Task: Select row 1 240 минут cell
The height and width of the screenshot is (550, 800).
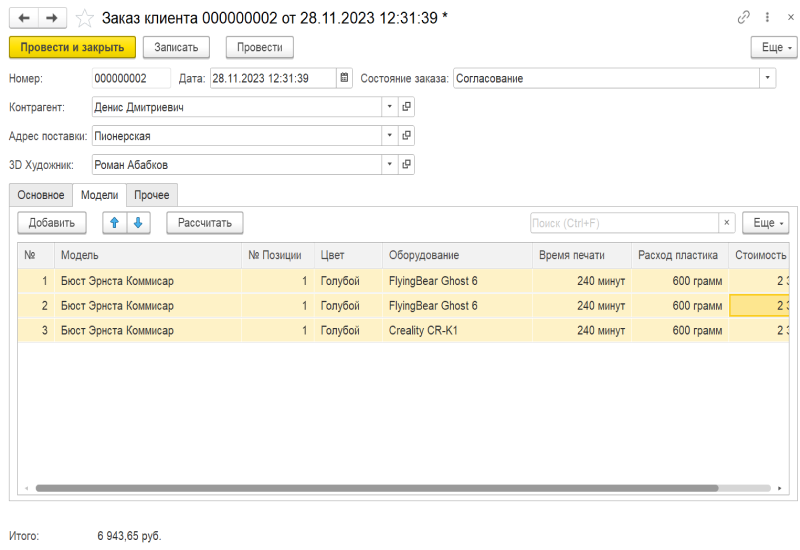Action: pos(582,281)
